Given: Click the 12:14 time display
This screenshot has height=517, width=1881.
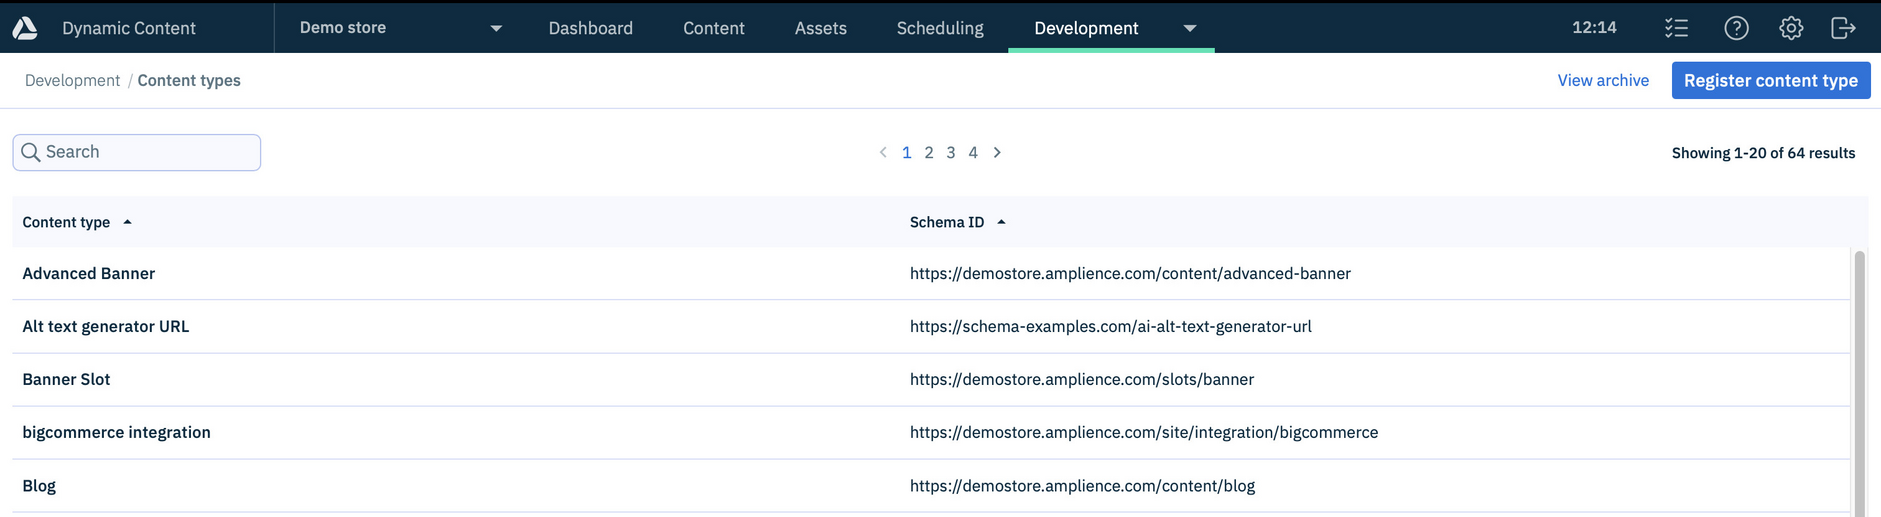Looking at the screenshot, I should click(1594, 28).
